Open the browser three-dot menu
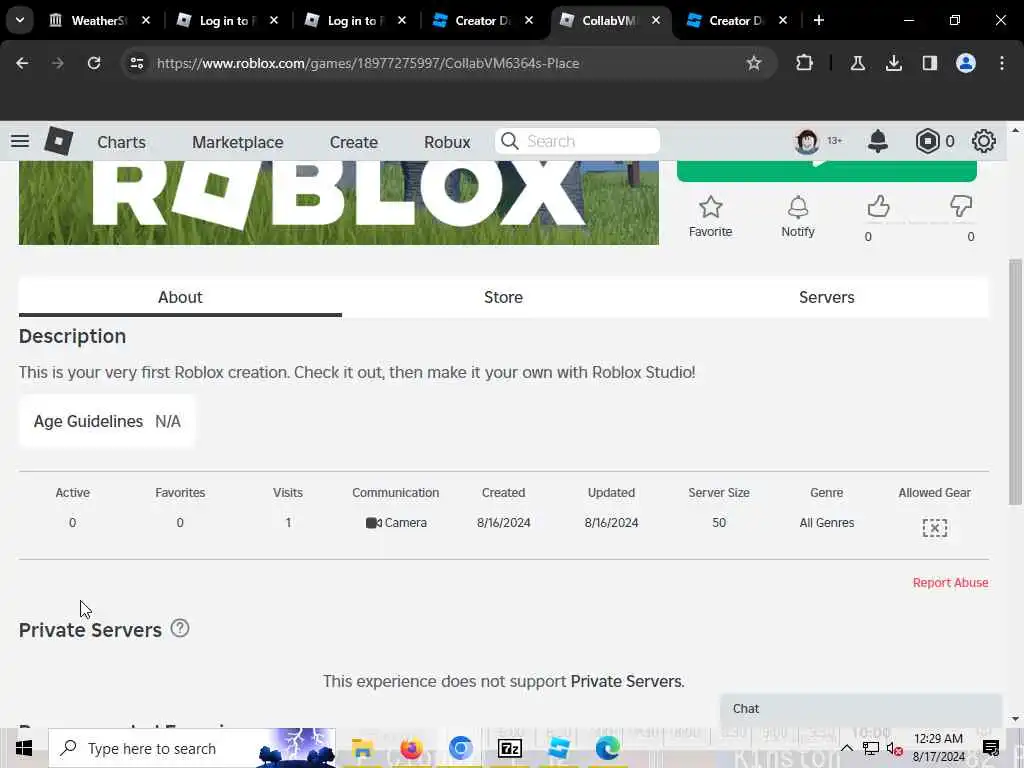1024x768 pixels. point(1002,63)
